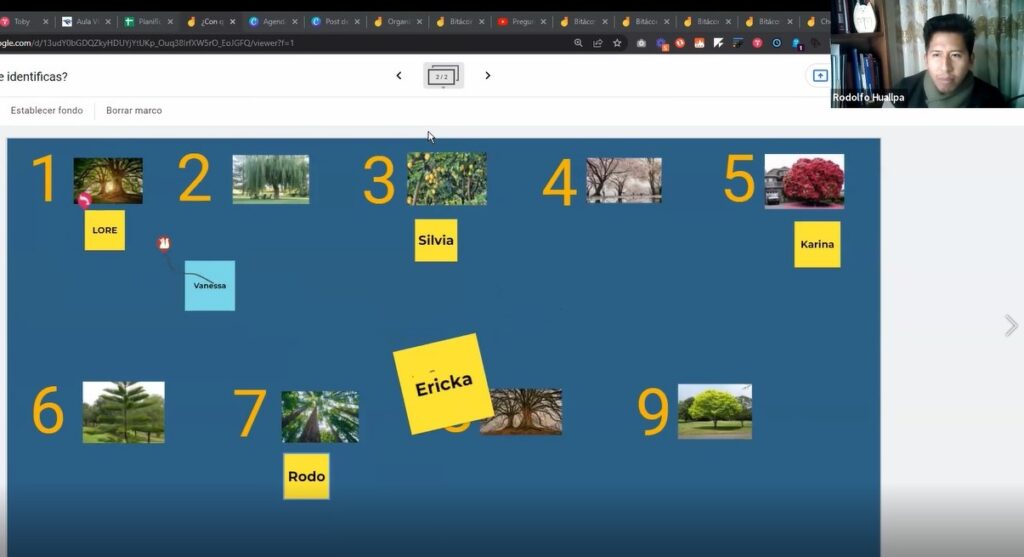
Task: Select the yellow 'Ericka' sticky note
Action: (x=443, y=384)
